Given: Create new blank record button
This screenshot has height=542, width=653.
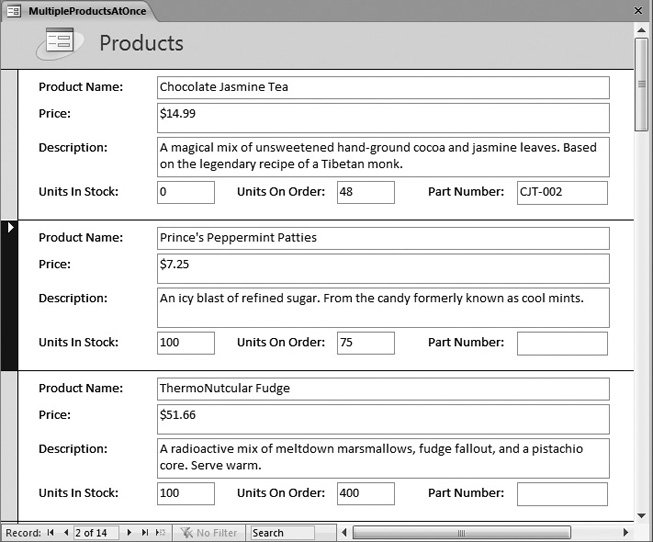Looking at the screenshot, I should tap(160, 533).
